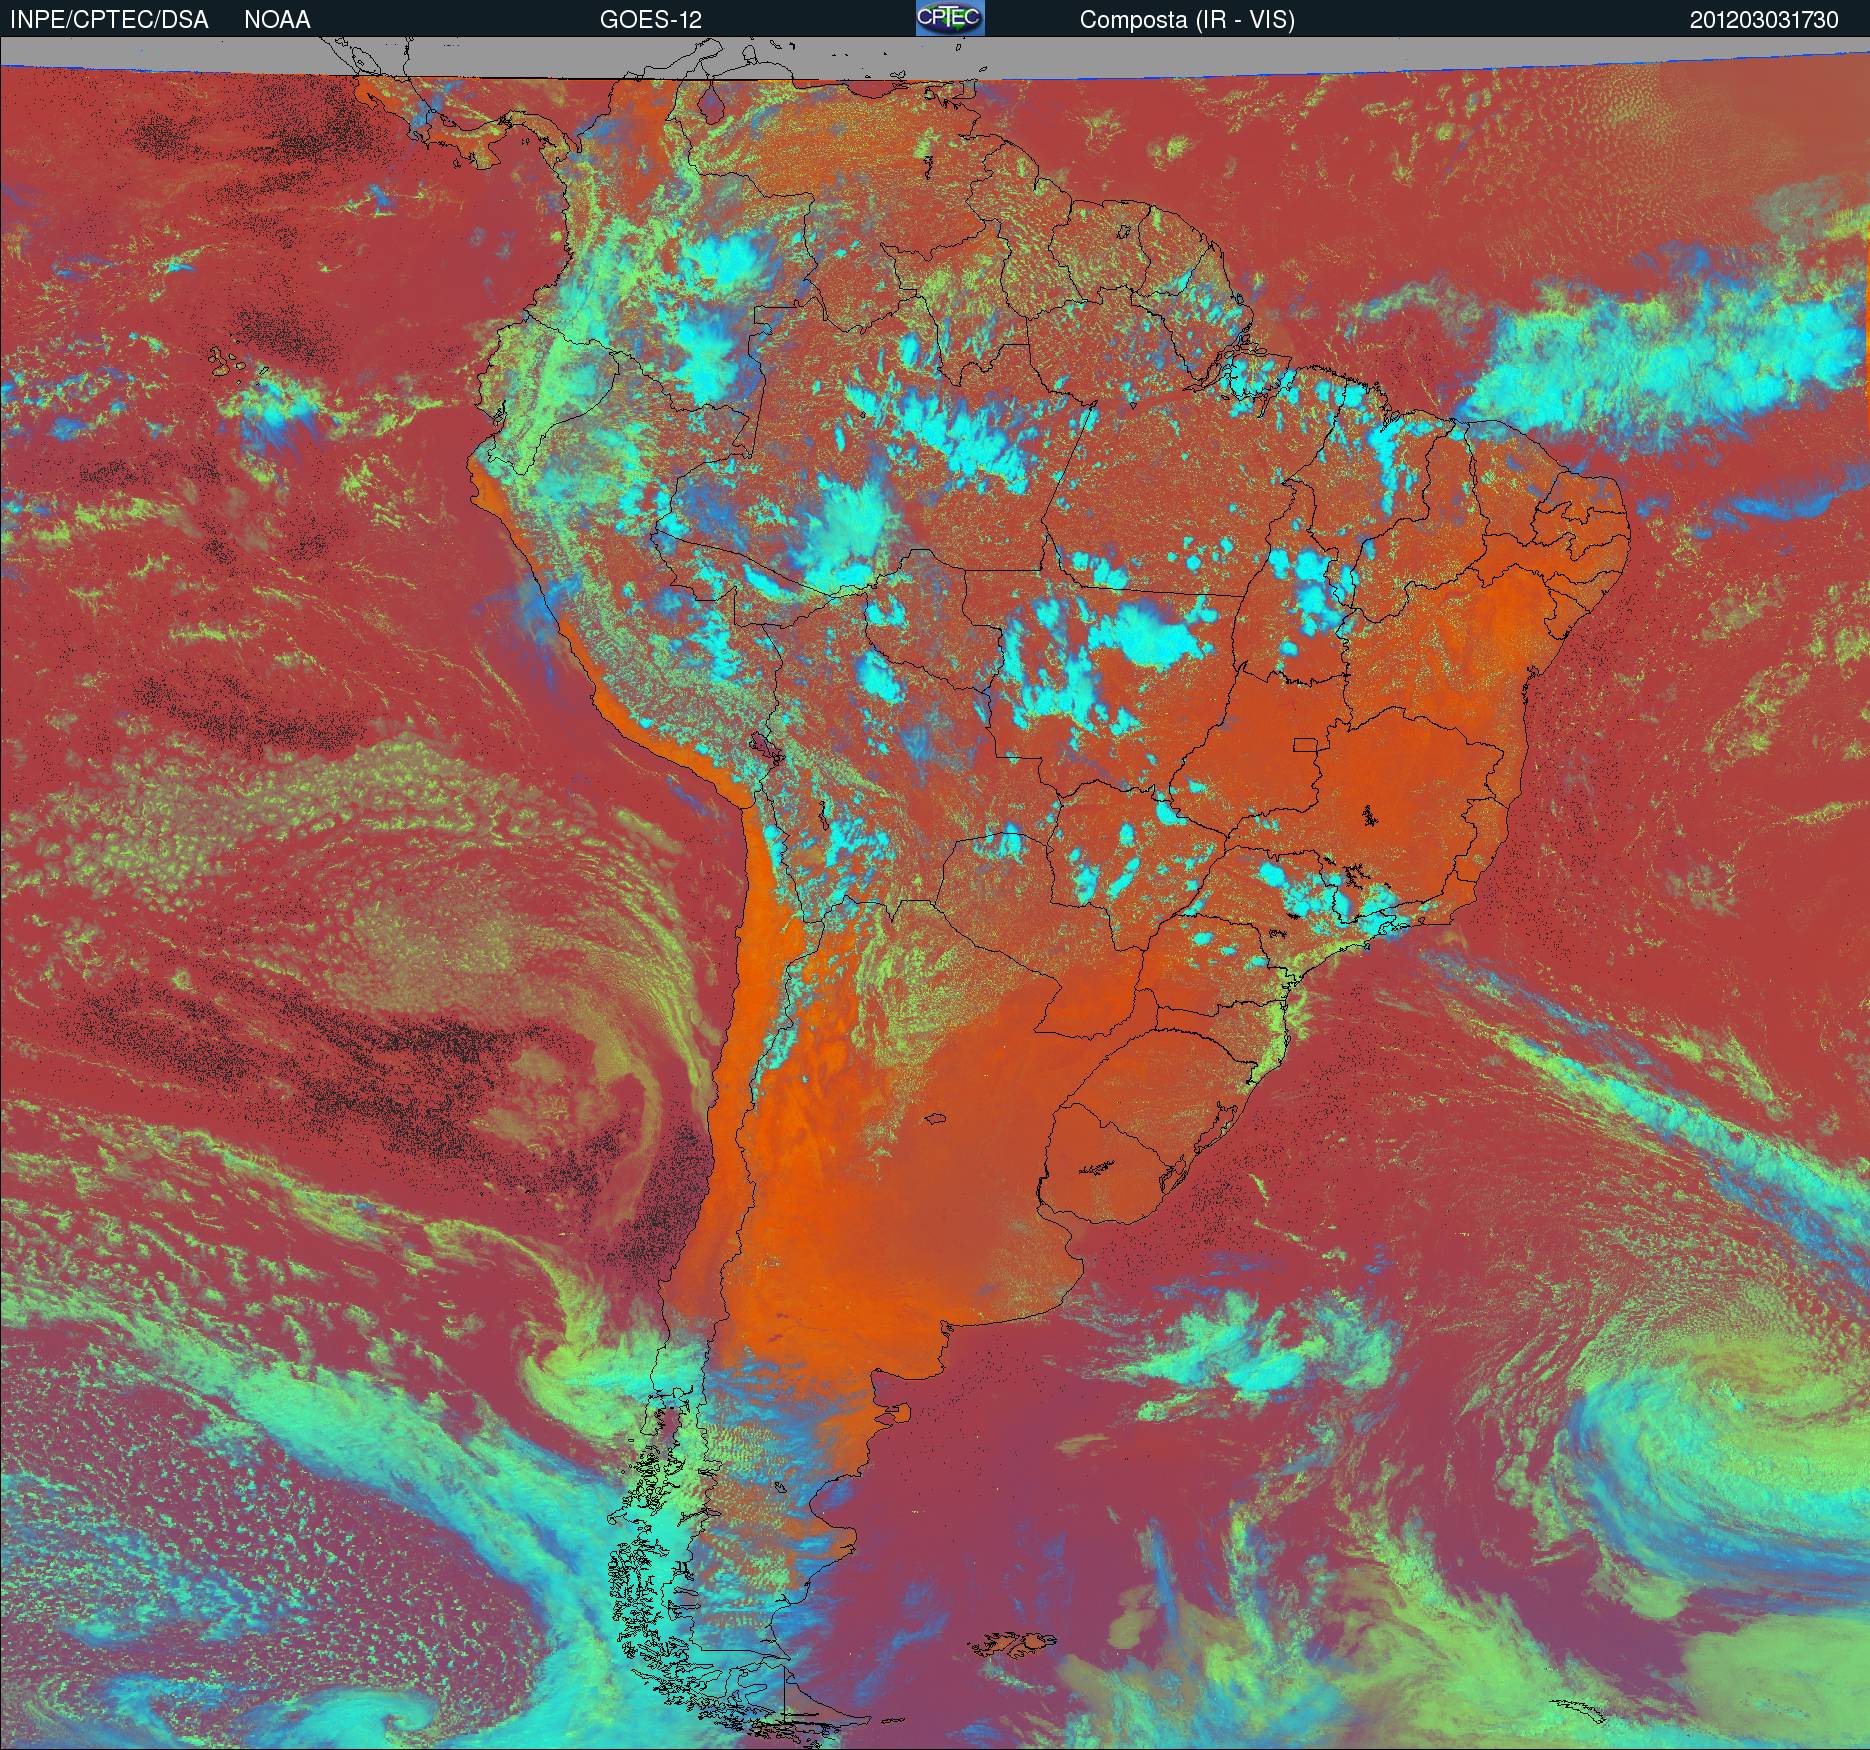Image resolution: width=1870 pixels, height=1750 pixels.
Task: Select the Composta (IR - VIS) title
Action: [x=1187, y=20]
